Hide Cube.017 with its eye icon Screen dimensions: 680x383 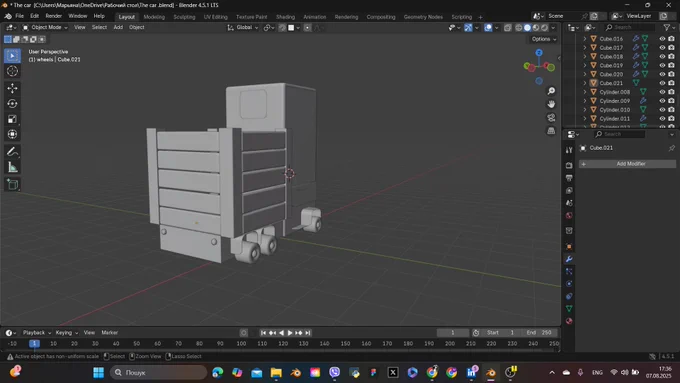tap(662, 48)
